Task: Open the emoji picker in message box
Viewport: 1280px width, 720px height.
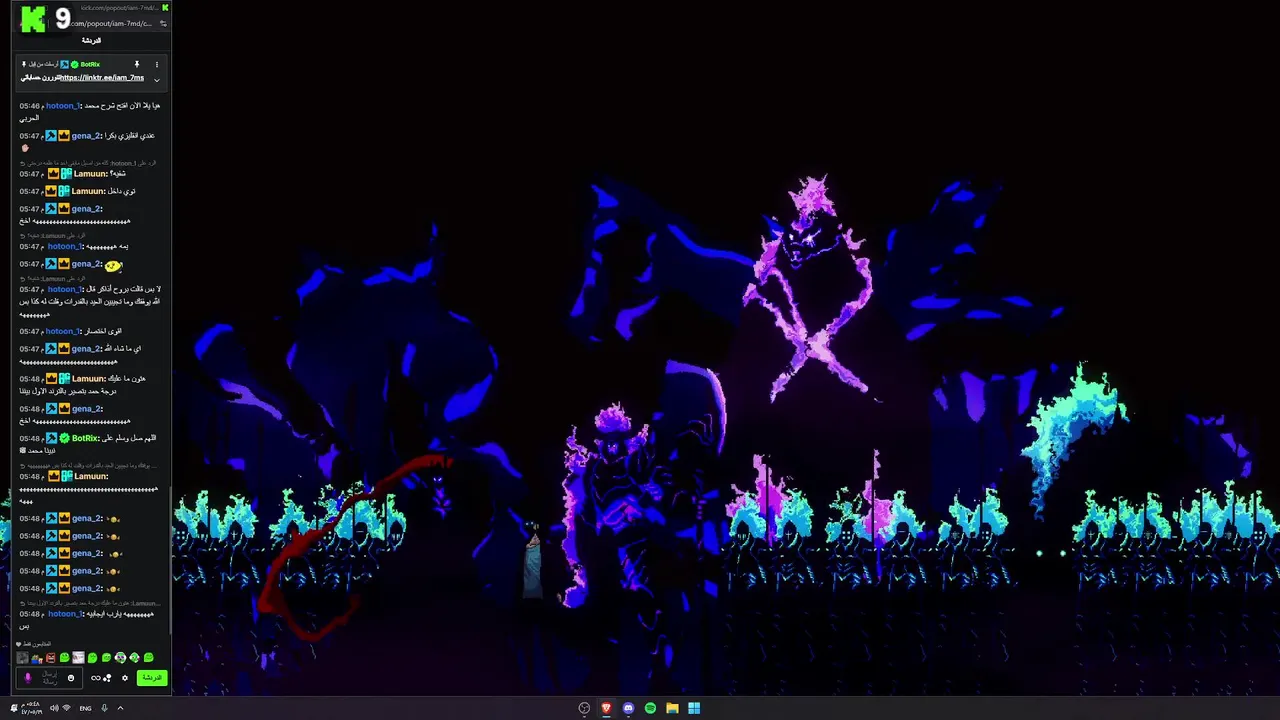Action: 71,678
